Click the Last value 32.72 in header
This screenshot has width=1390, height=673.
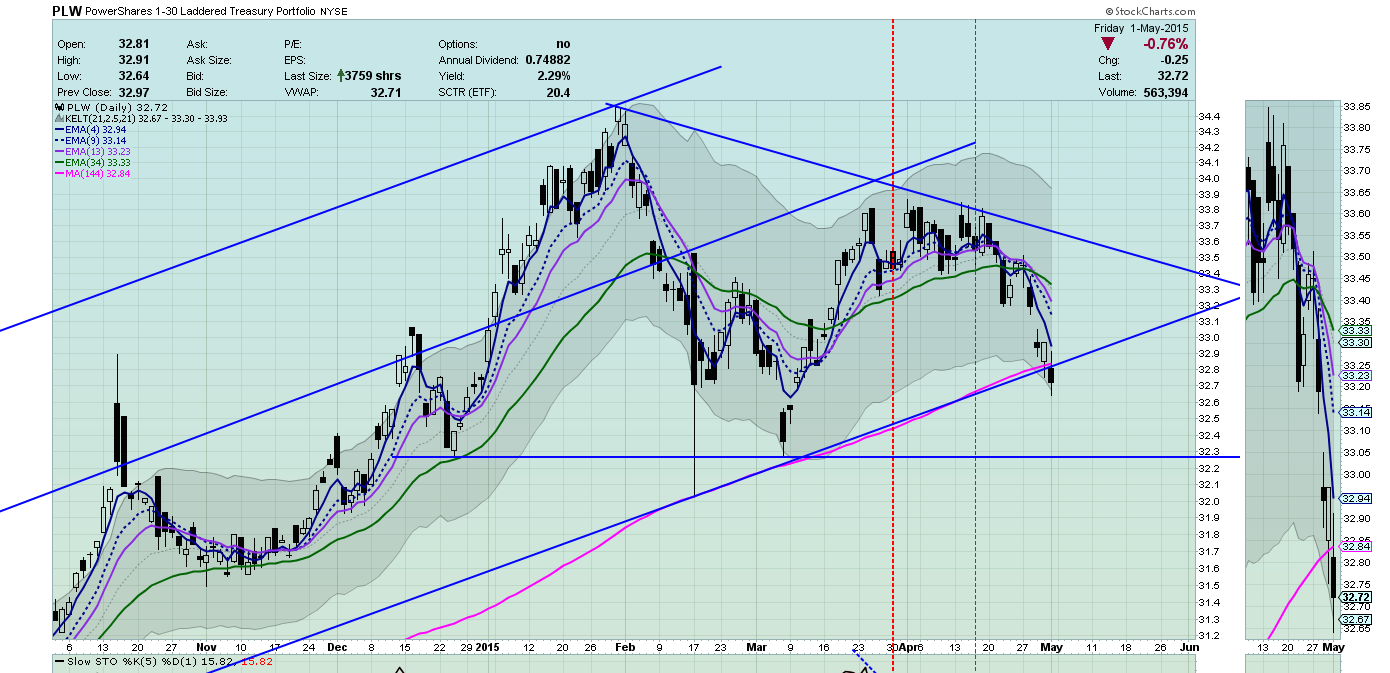click(1174, 76)
